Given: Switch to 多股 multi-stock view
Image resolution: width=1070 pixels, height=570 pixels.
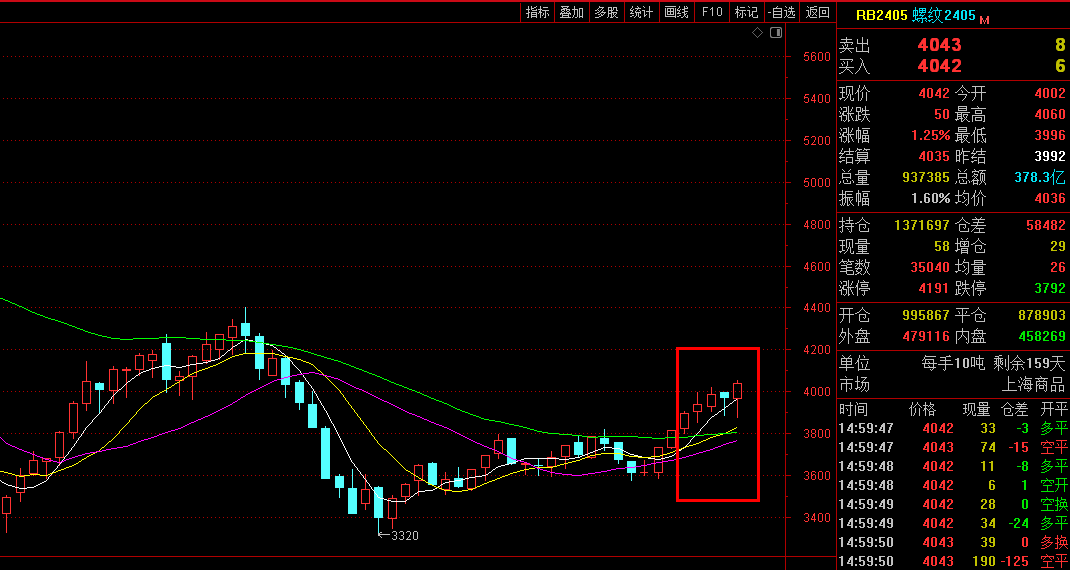Looking at the screenshot, I should click(x=606, y=12).
